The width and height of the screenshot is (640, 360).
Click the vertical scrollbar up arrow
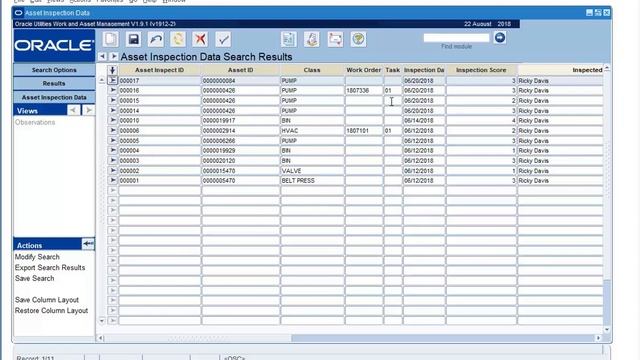[607, 69]
